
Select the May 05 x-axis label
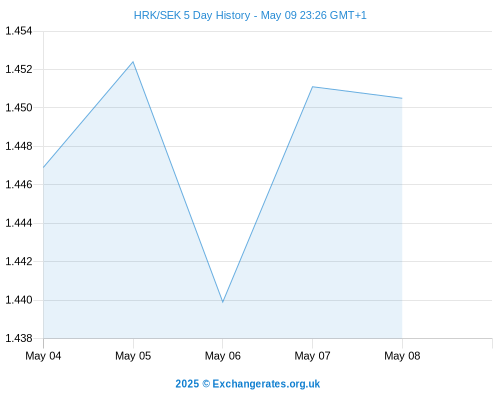[x=133, y=356]
